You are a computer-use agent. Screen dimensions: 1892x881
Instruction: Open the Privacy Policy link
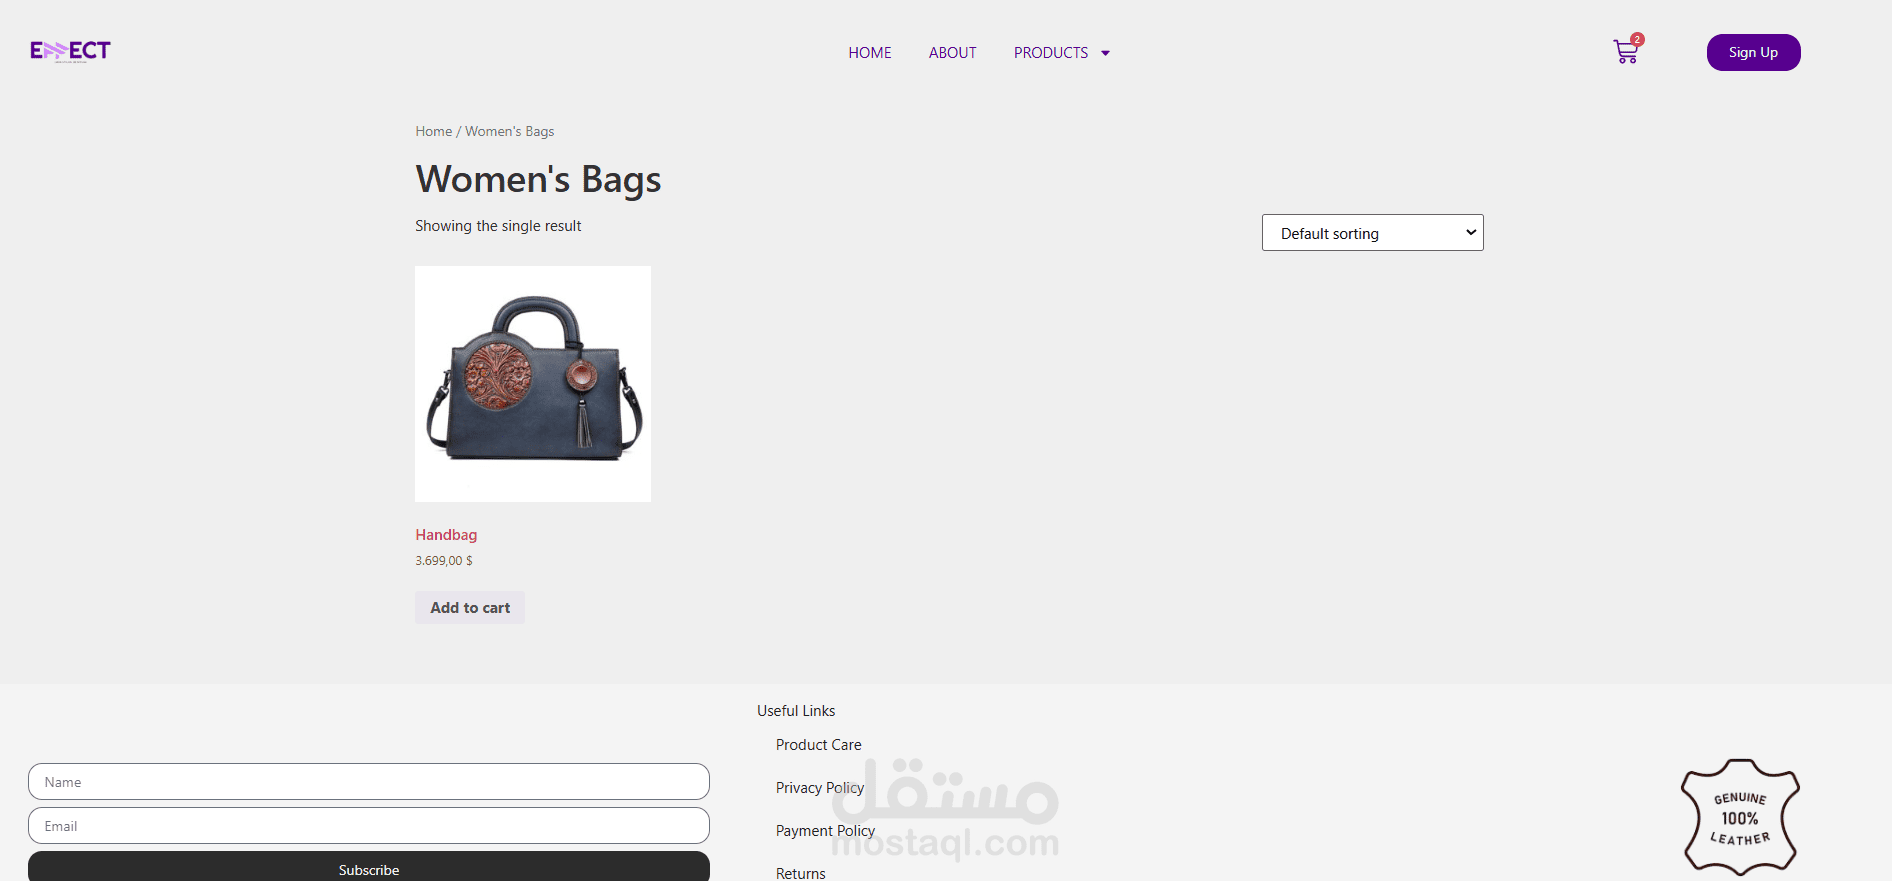pyautogui.click(x=820, y=788)
